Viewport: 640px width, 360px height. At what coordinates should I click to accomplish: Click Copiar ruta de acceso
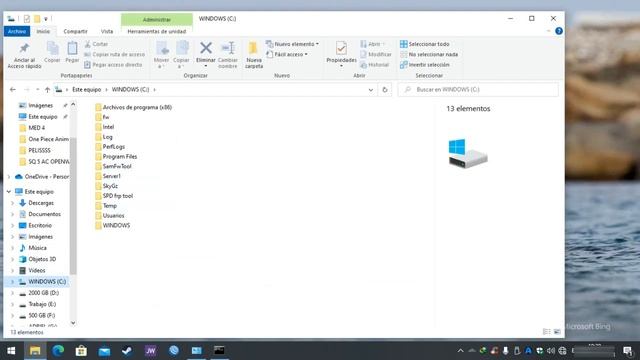tap(115, 54)
